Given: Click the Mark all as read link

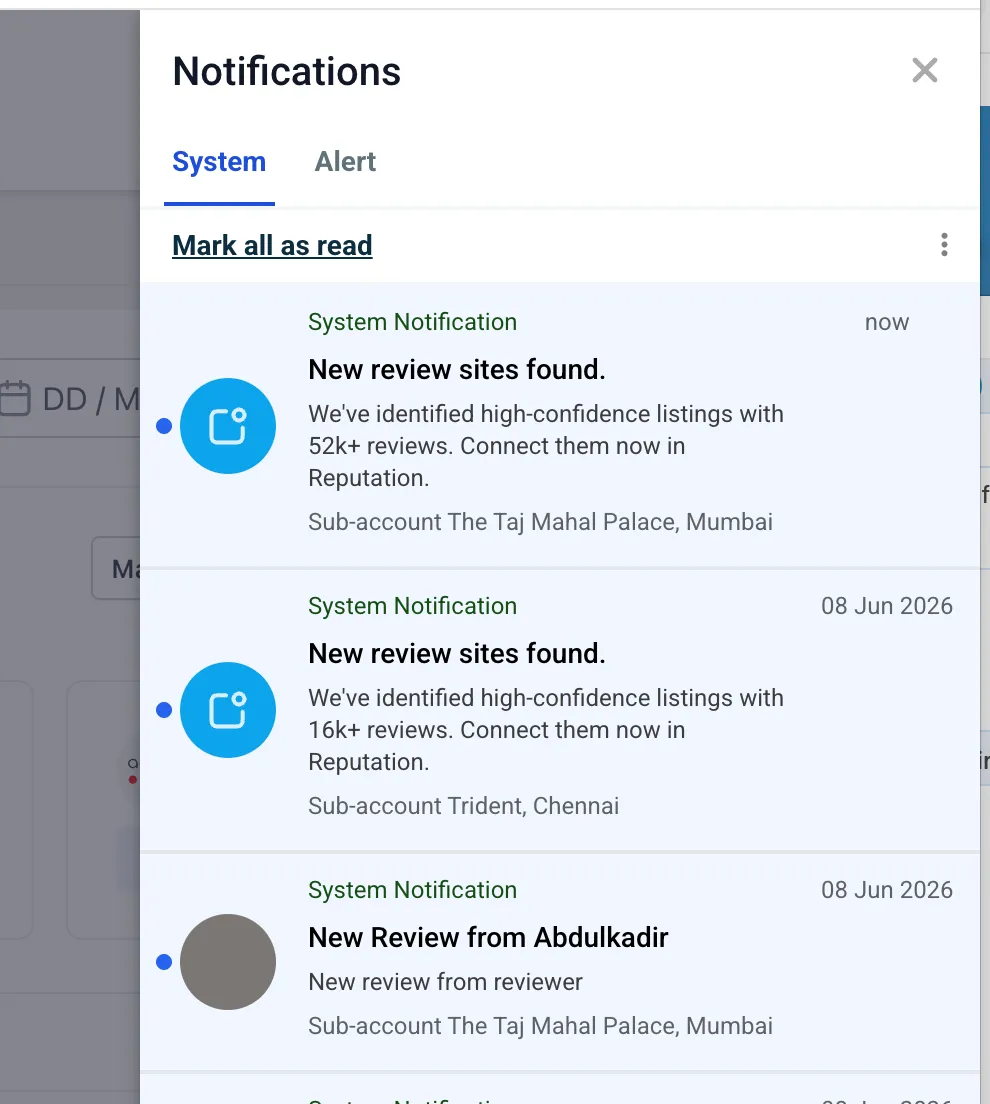Looking at the screenshot, I should (272, 246).
